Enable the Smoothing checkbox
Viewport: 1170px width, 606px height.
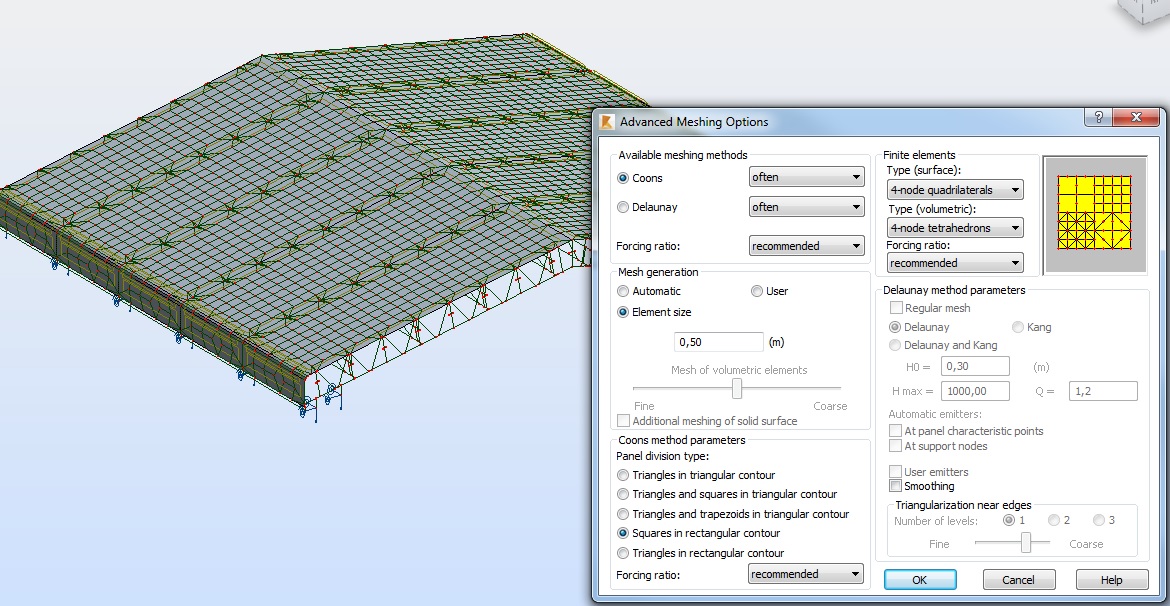tap(894, 485)
